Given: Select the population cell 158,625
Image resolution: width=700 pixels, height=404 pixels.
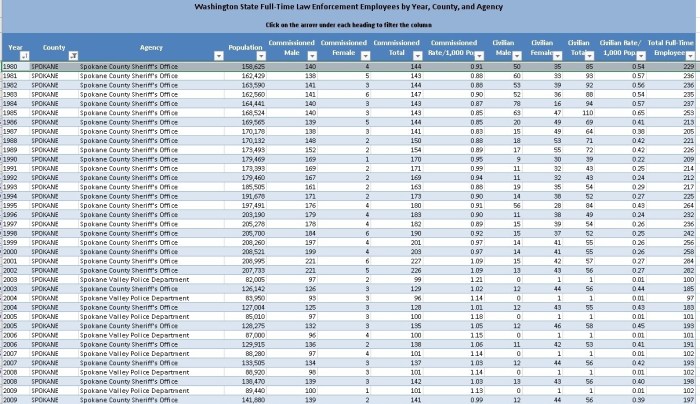Looking at the screenshot, I should [246, 67].
